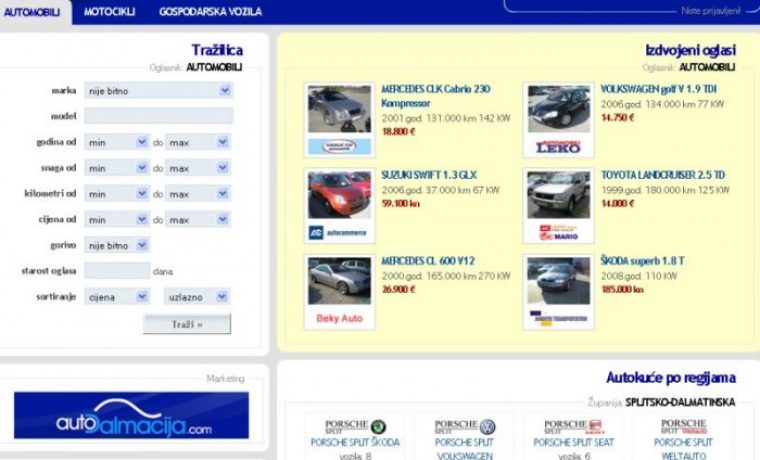
Task: Open Suzuki Swift 1.3 GLX listing
Action: [x=429, y=175]
